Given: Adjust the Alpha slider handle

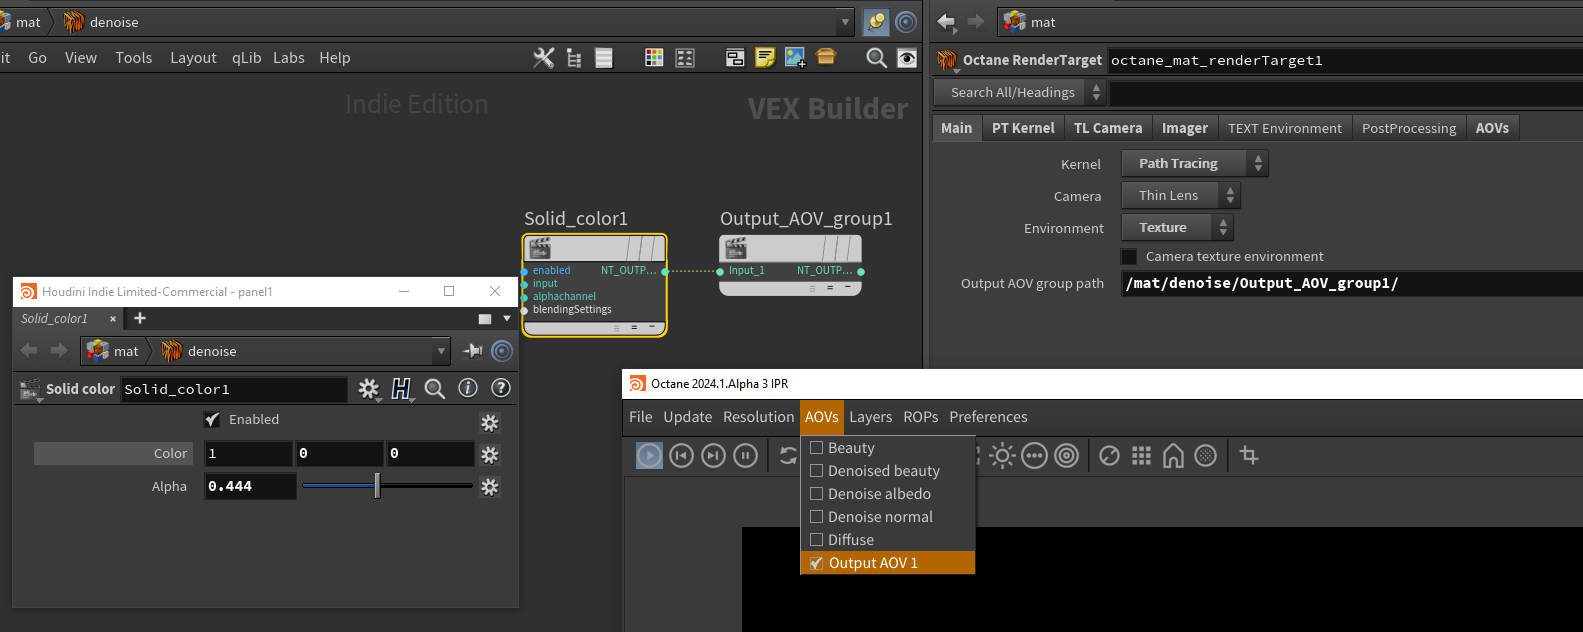Looking at the screenshot, I should 377,486.
